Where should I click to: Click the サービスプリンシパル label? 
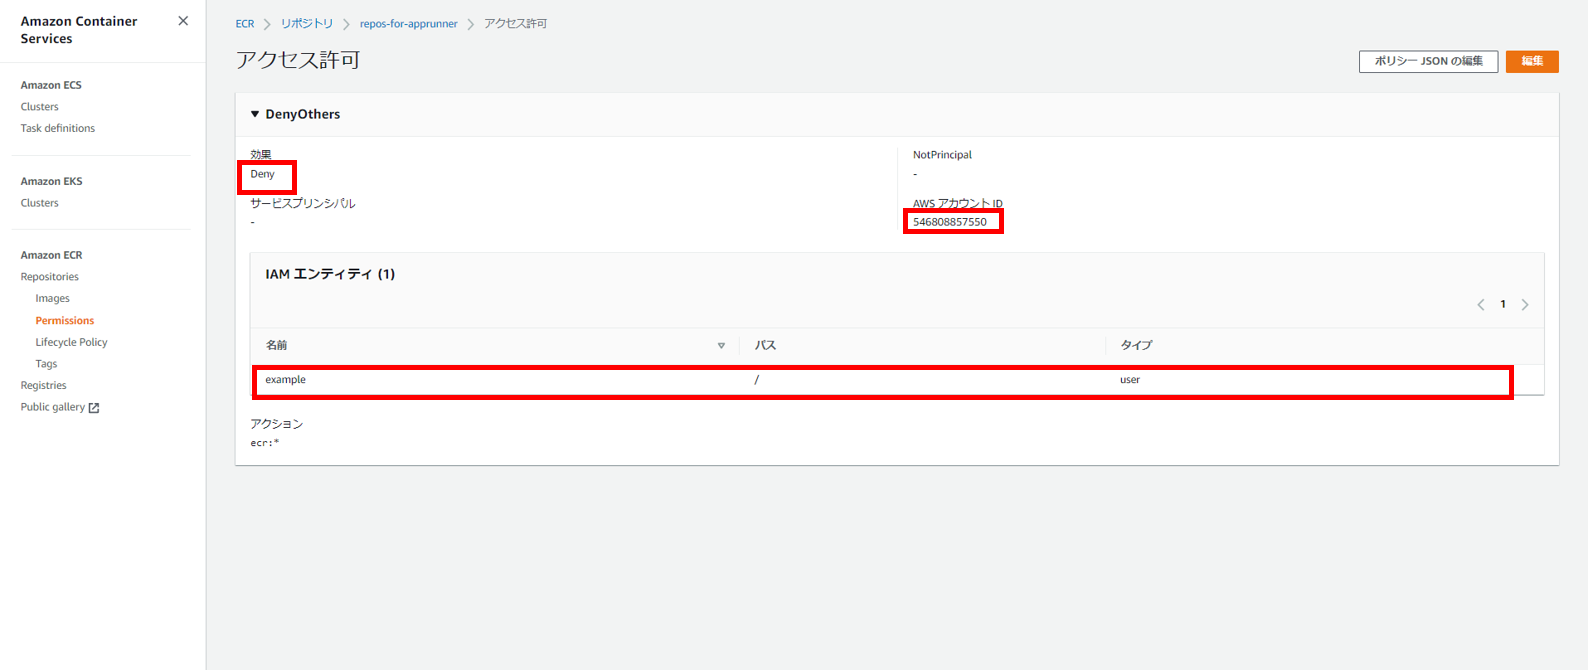pyautogui.click(x=303, y=203)
